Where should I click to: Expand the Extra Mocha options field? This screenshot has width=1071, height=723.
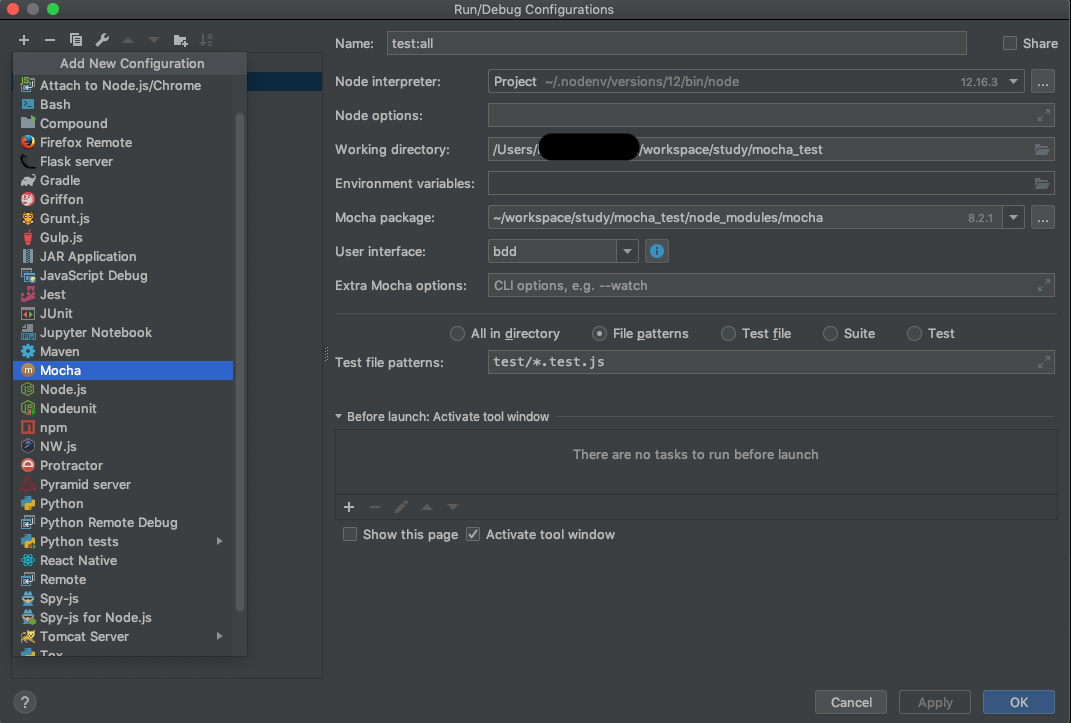click(x=1044, y=285)
